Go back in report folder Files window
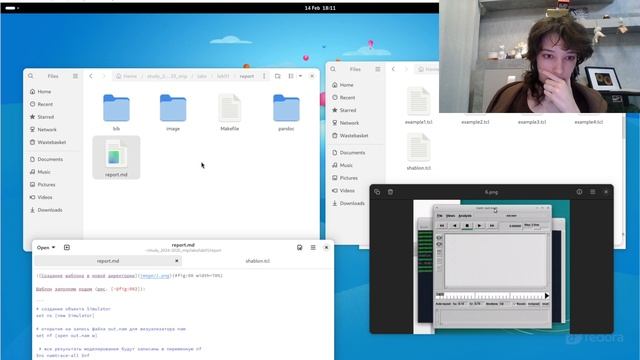Viewport: 640px width, 360px height. [x=91, y=76]
